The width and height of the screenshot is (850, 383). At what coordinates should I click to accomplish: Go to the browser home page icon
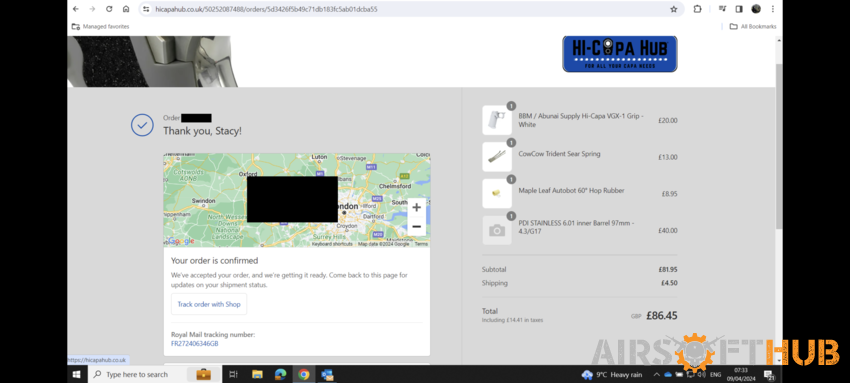pyautogui.click(x=126, y=9)
